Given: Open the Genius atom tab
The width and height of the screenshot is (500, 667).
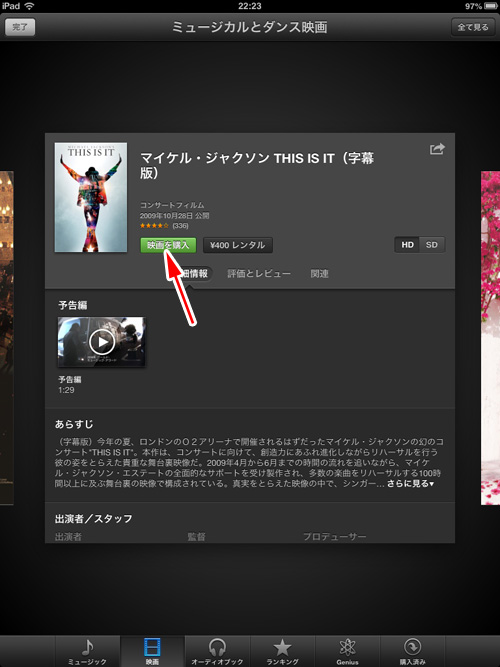Looking at the screenshot, I should (x=347, y=651).
